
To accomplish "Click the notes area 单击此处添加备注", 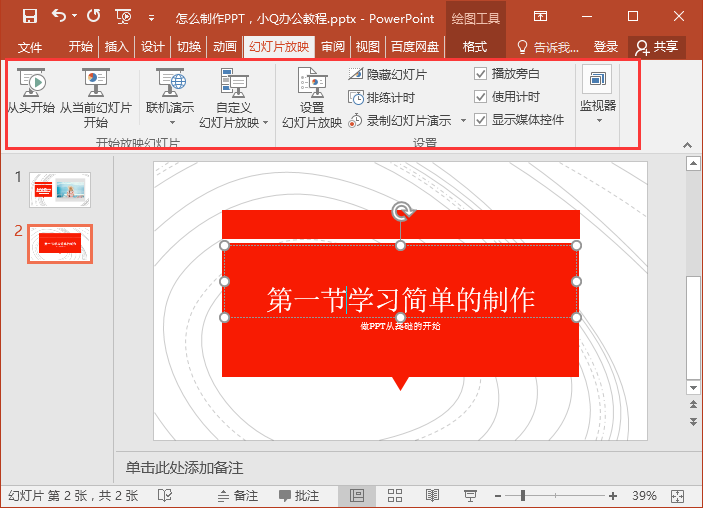I will point(184,468).
